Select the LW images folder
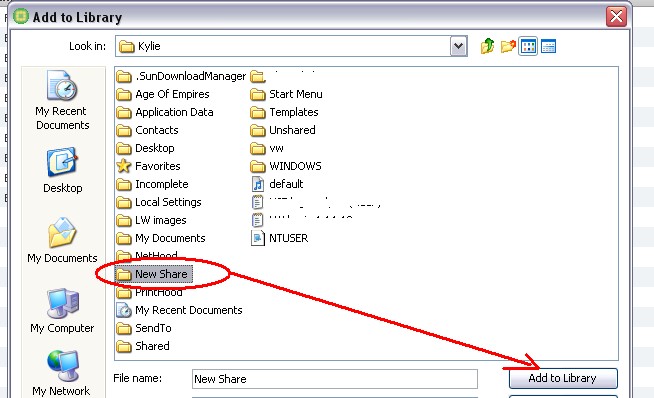Viewport: 654px width, 398px height. pos(151,220)
